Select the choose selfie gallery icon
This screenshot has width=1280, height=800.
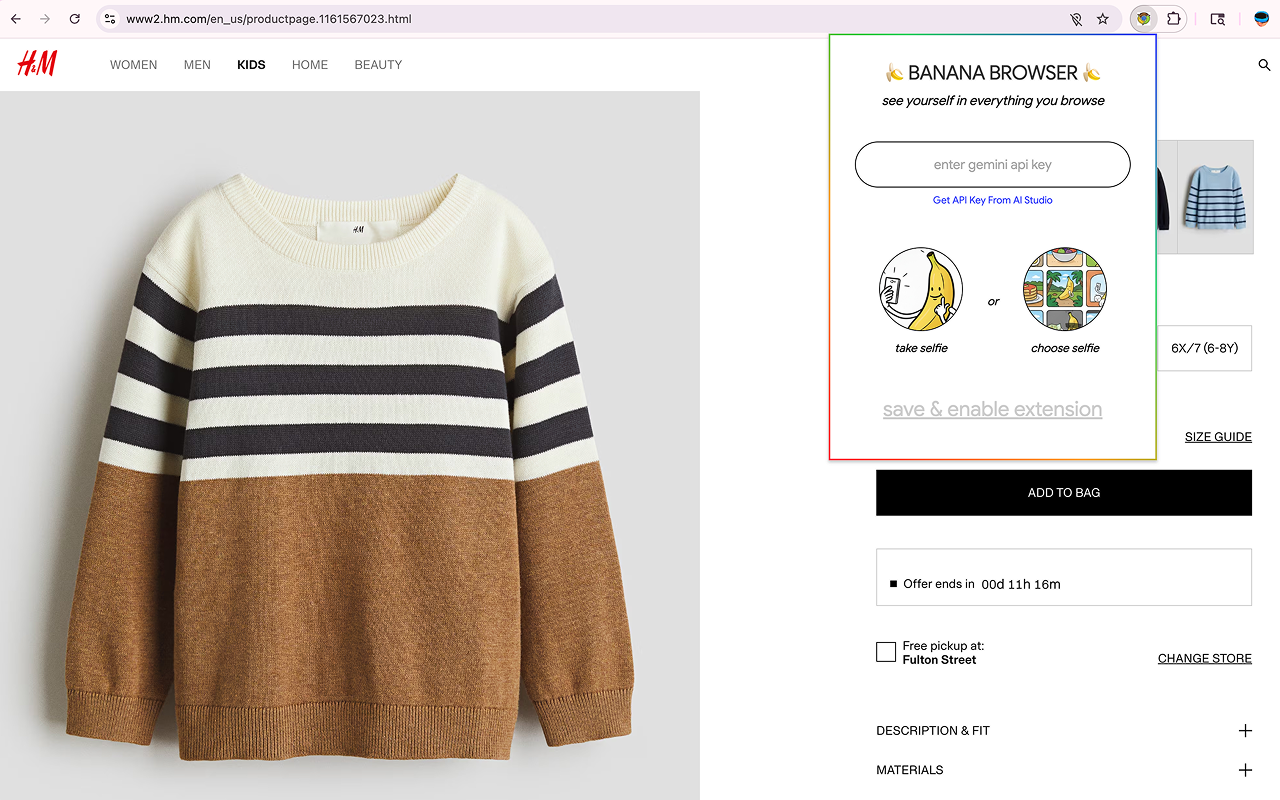(x=1064, y=289)
